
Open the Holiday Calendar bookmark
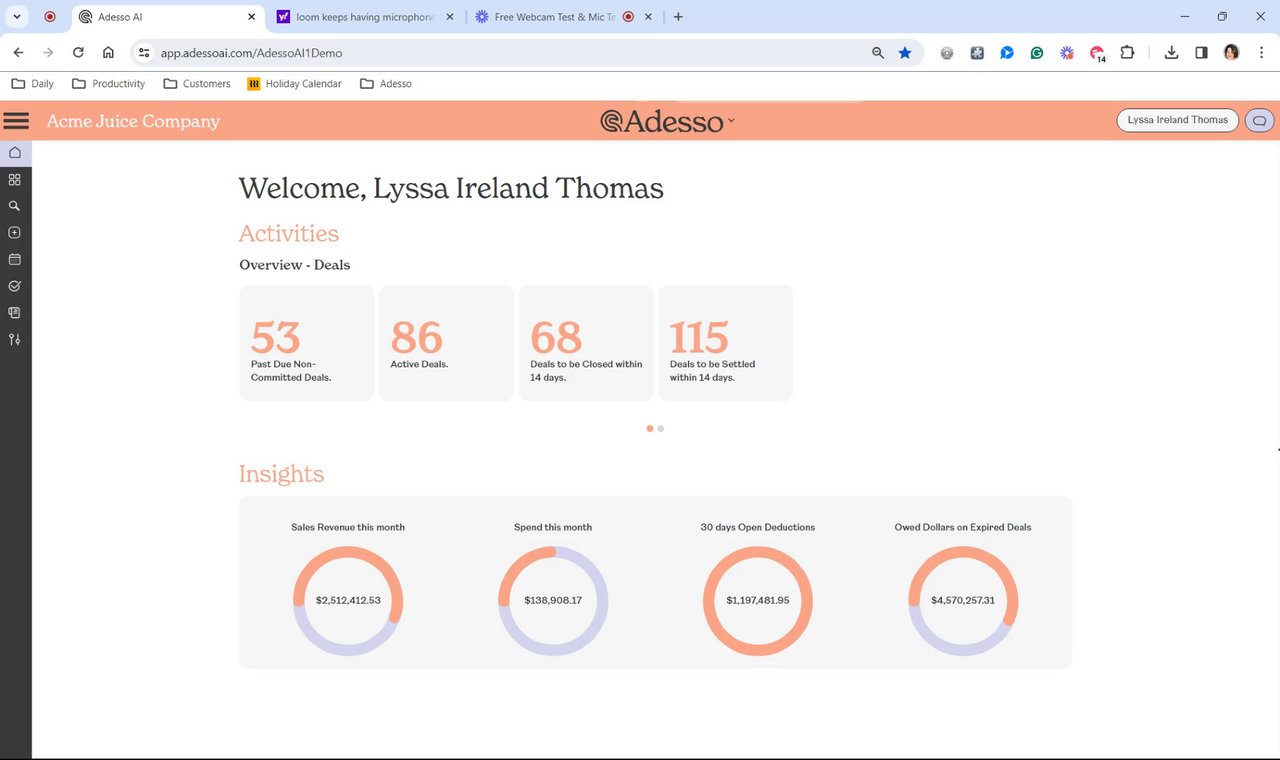click(x=294, y=84)
